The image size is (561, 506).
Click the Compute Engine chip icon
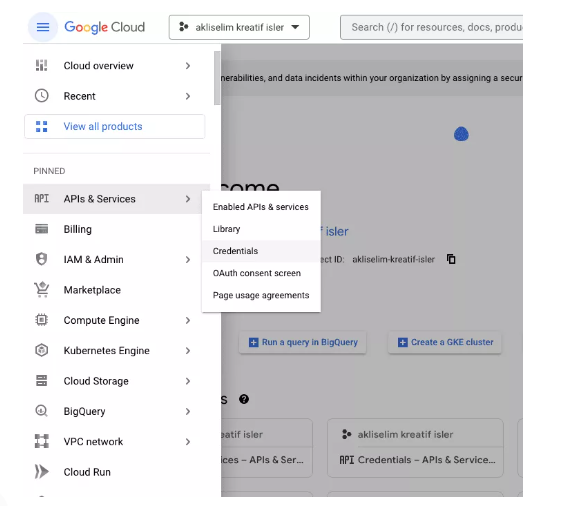pyautogui.click(x=42, y=320)
